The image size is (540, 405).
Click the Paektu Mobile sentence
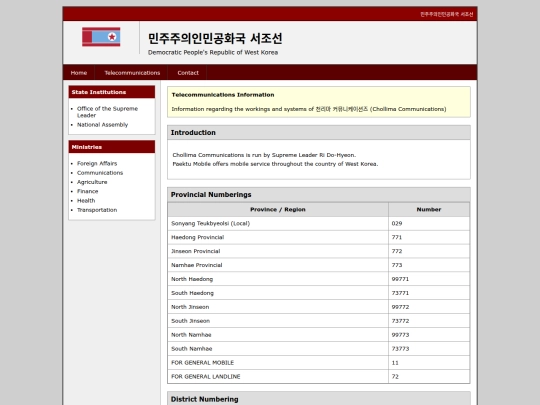275,164
